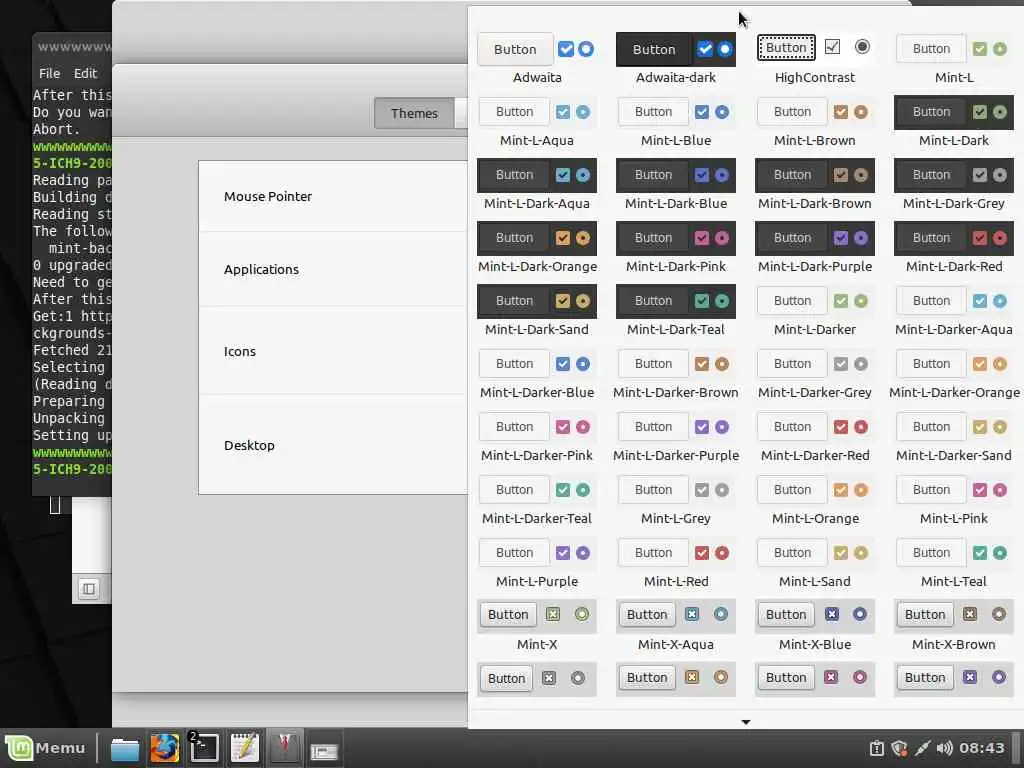Select the Mint-L-Dark-Blue theme
This screenshot has width=1024, height=768.
click(x=676, y=185)
